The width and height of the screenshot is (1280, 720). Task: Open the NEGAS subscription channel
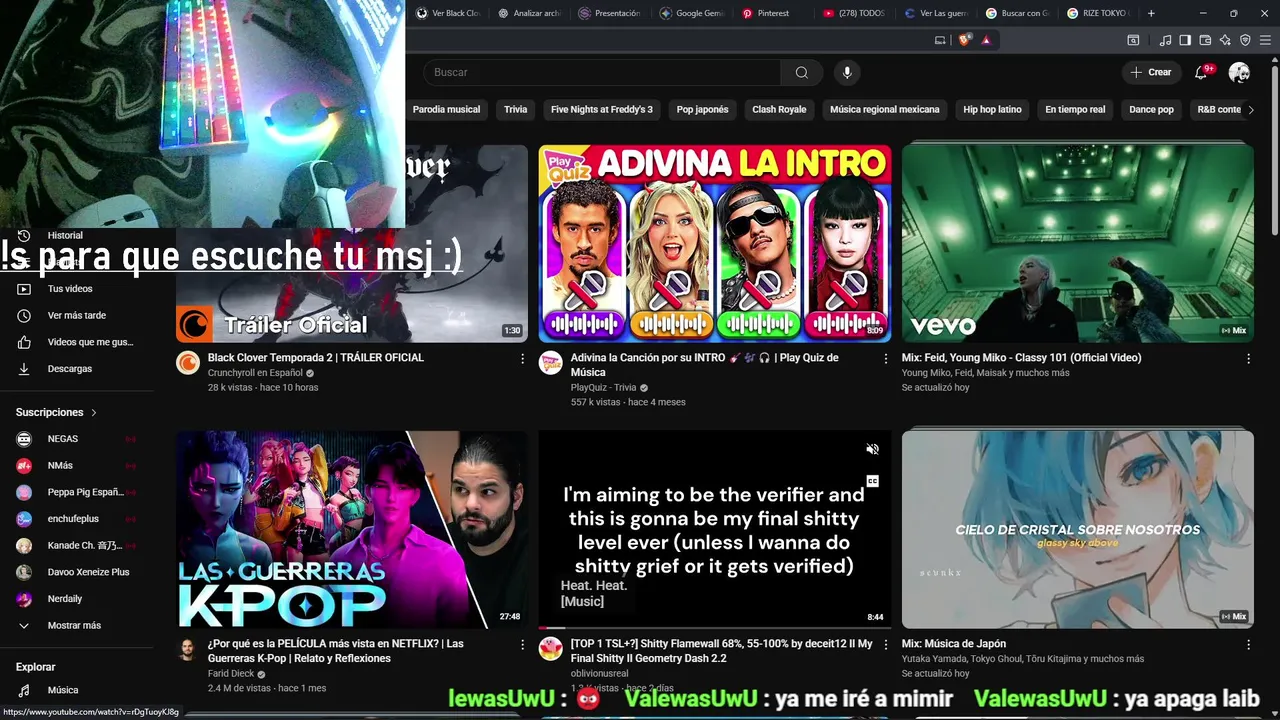(x=77, y=439)
